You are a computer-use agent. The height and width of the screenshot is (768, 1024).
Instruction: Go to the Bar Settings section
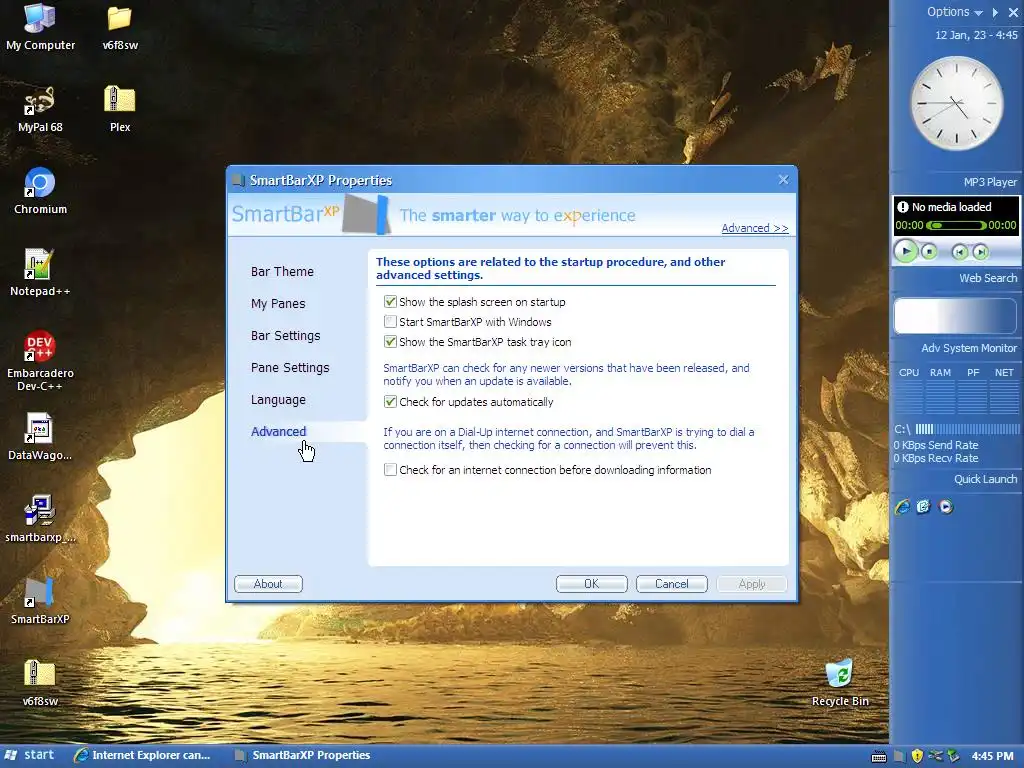[285, 336]
